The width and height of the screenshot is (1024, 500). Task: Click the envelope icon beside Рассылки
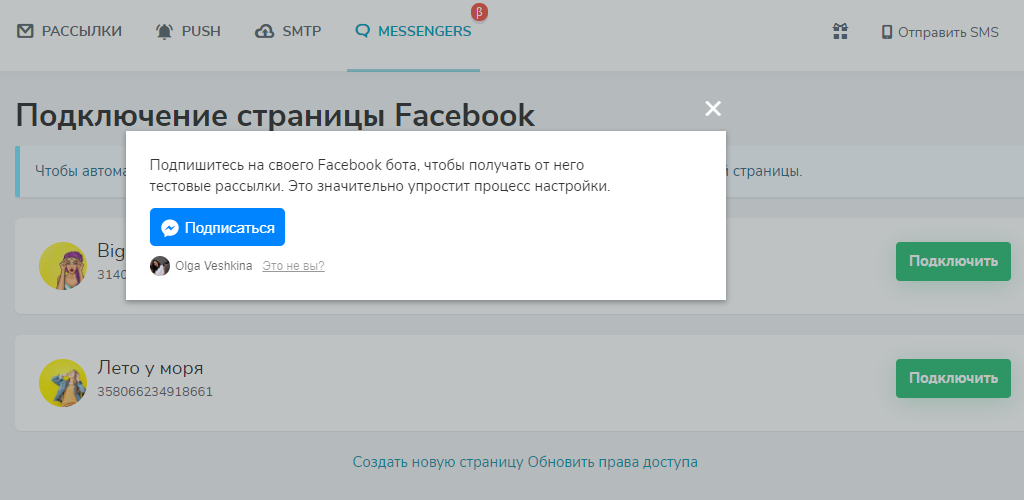tap(25, 31)
